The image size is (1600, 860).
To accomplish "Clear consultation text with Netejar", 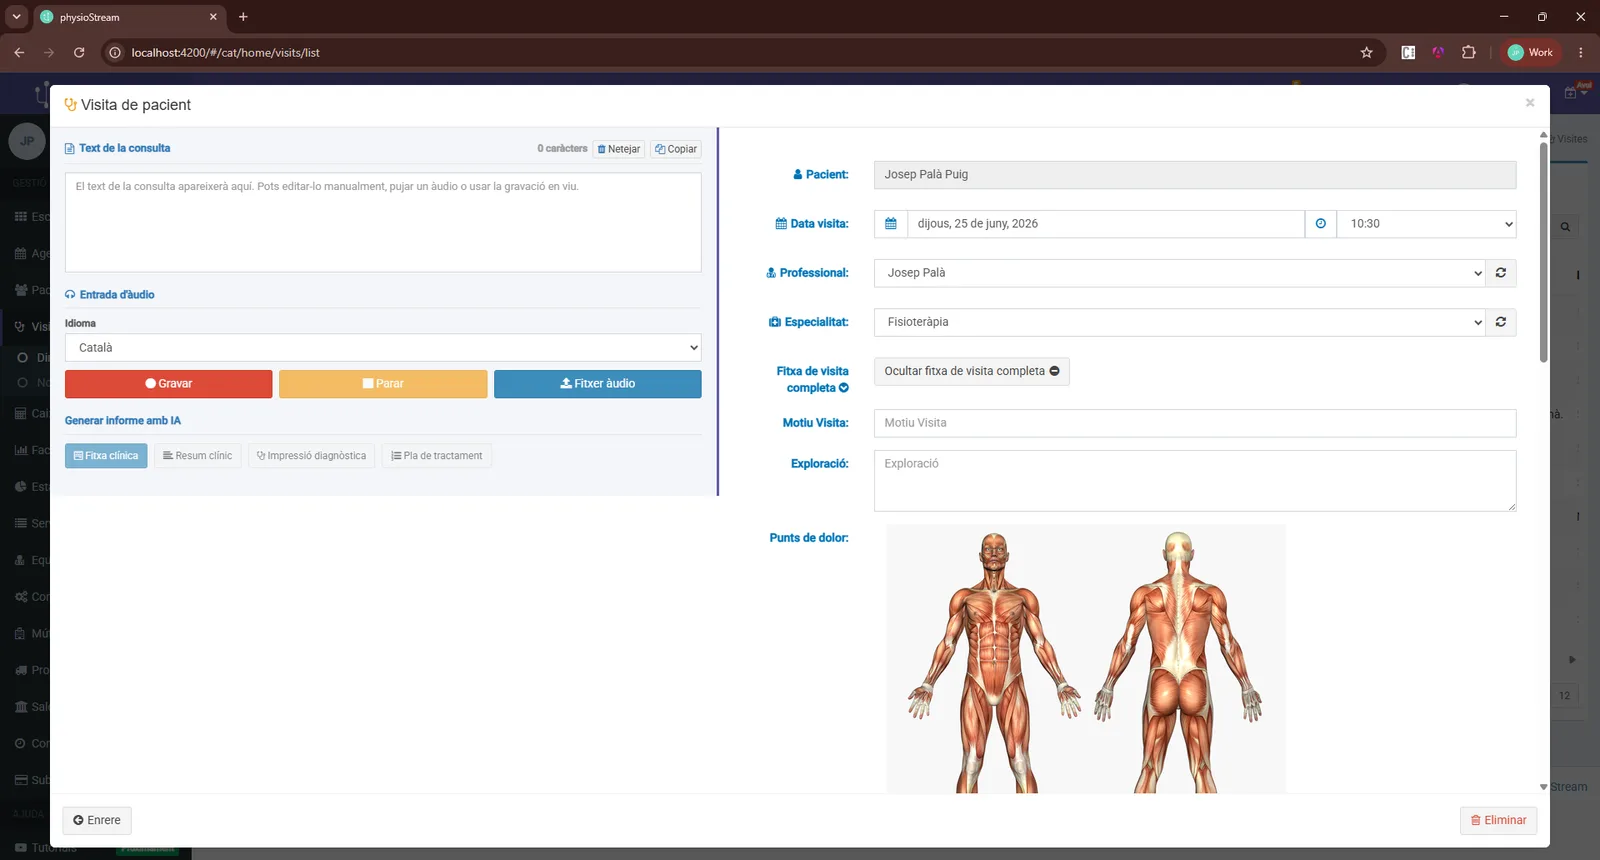I will 619,149.
